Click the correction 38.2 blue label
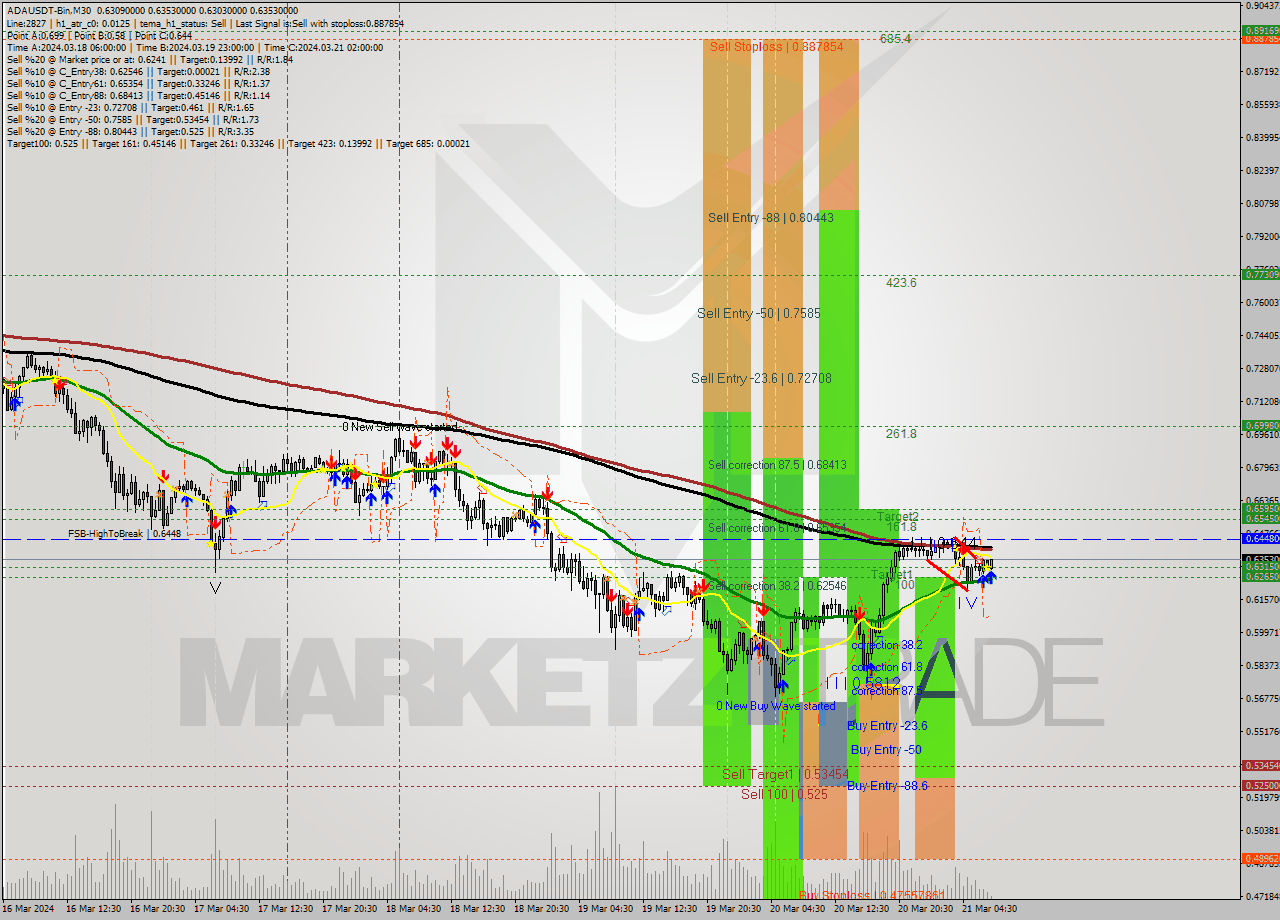Image resolution: width=1280 pixels, height=920 pixels. click(x=887, y=645)
